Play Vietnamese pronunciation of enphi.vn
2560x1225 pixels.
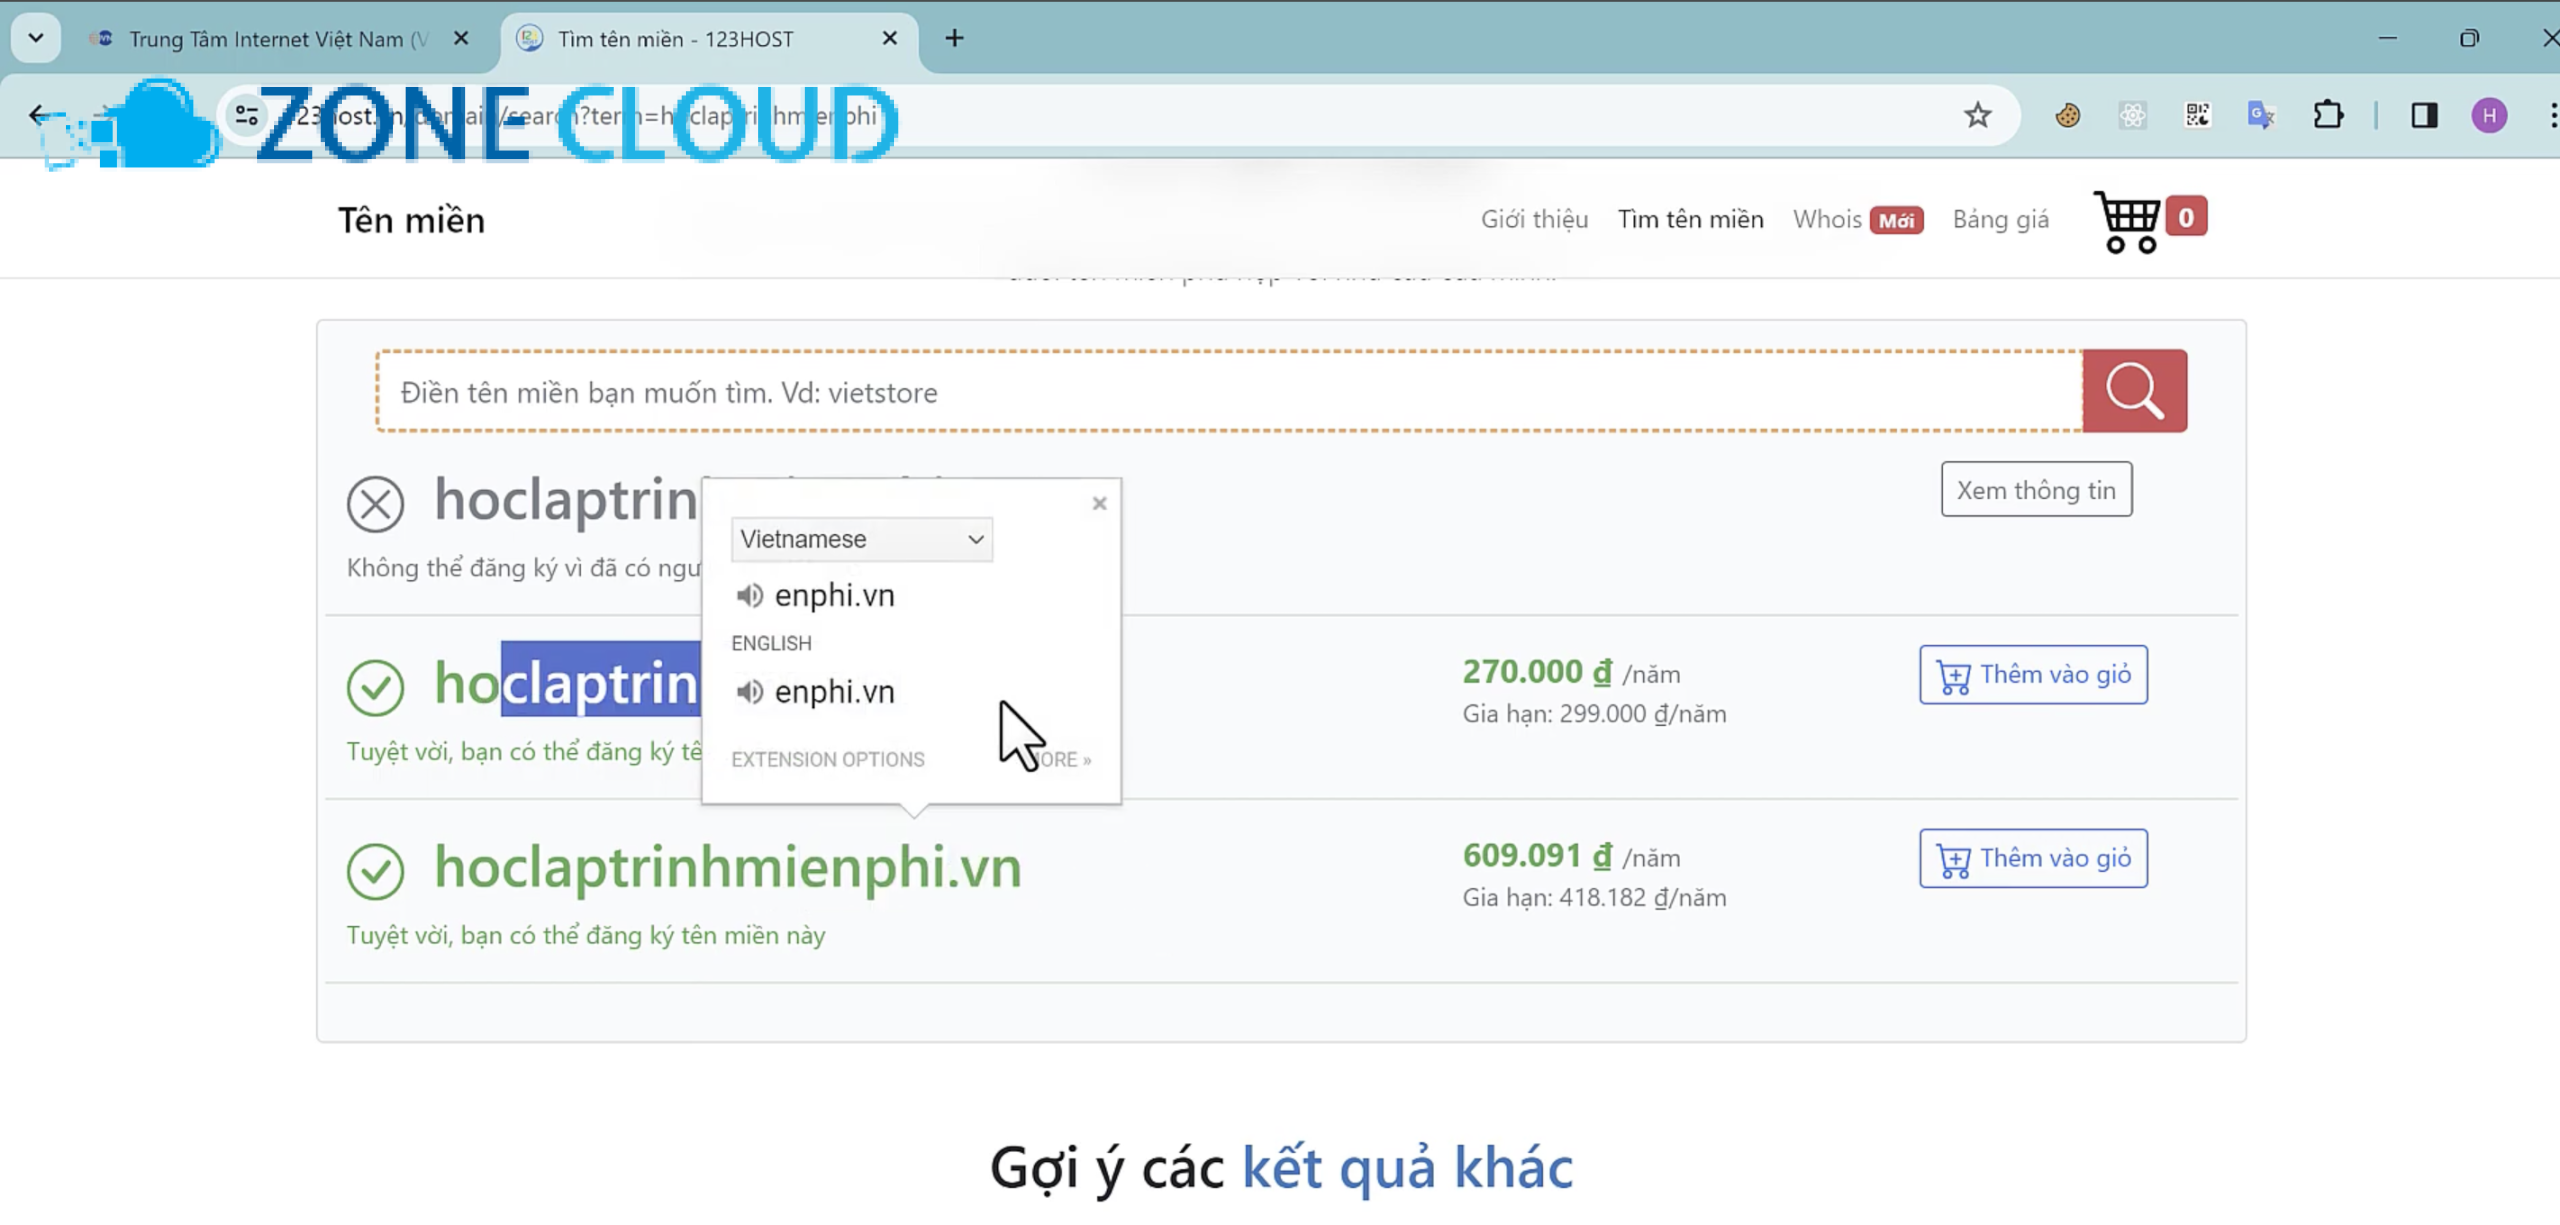[x=749, y=596]
